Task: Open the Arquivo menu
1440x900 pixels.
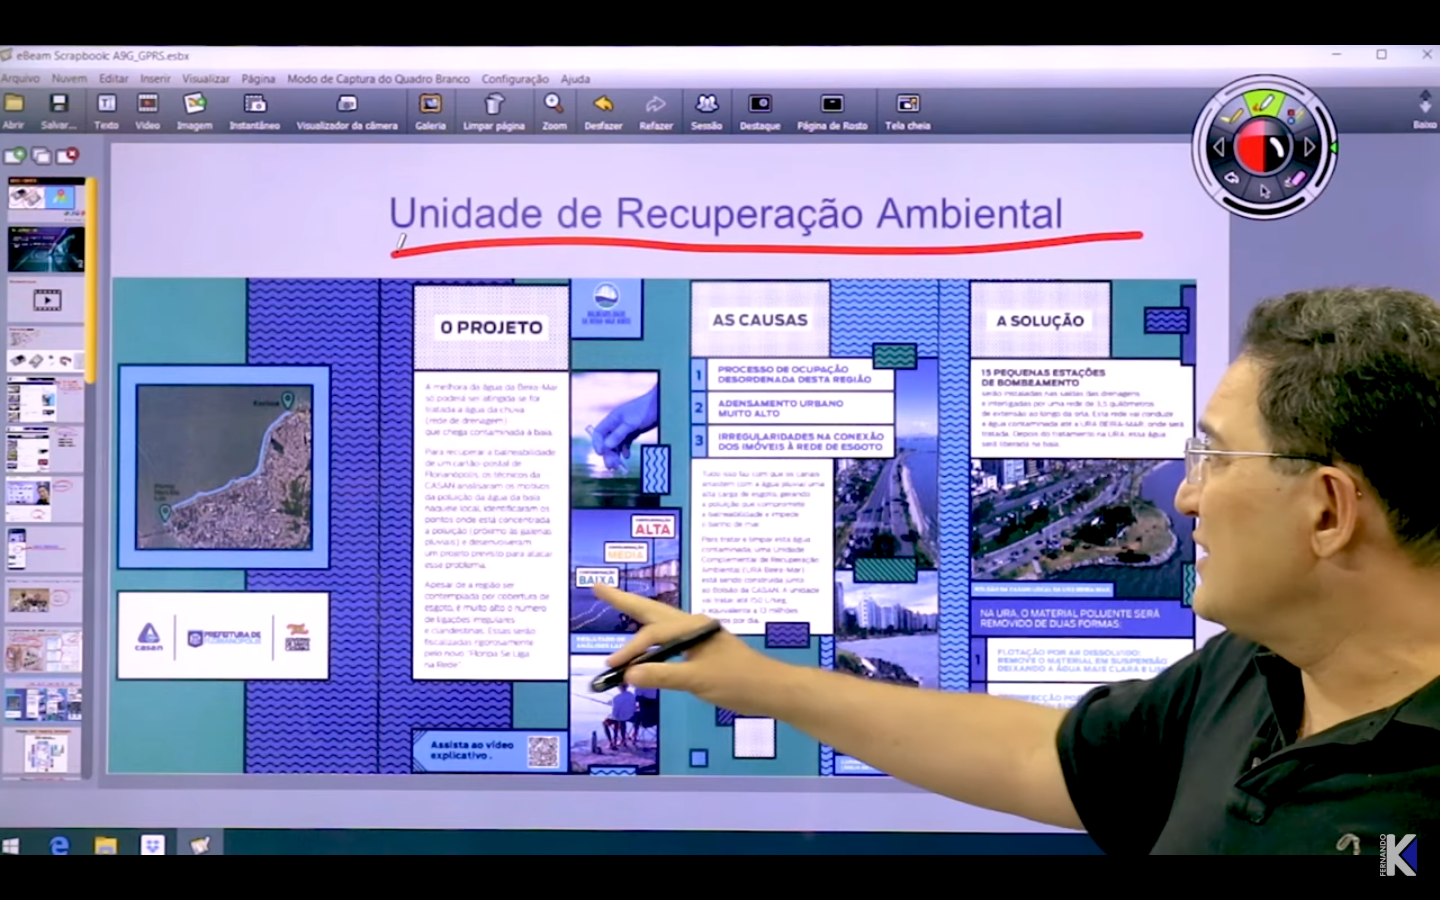Action: pos(20,78)
